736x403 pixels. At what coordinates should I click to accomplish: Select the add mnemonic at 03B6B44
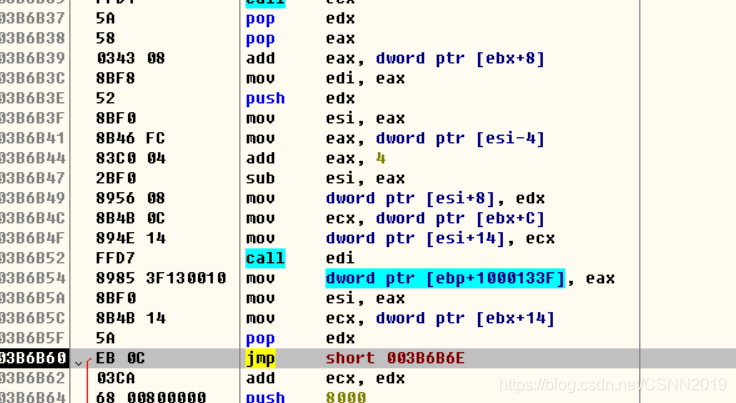click(x=260, y=158)
